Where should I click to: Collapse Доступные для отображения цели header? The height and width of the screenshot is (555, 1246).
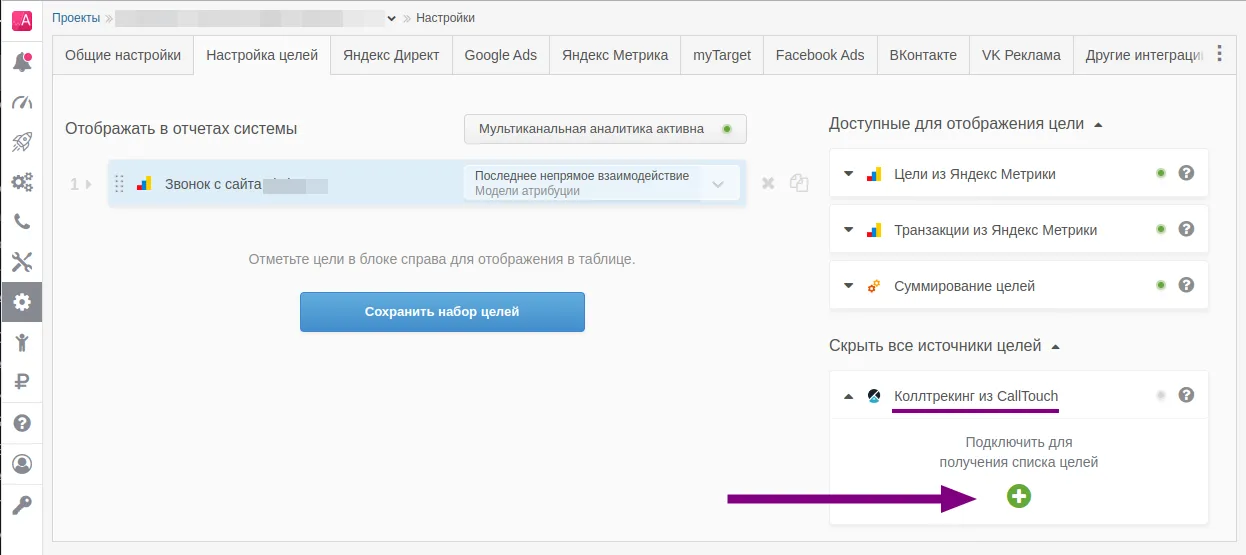(1098, 125)
